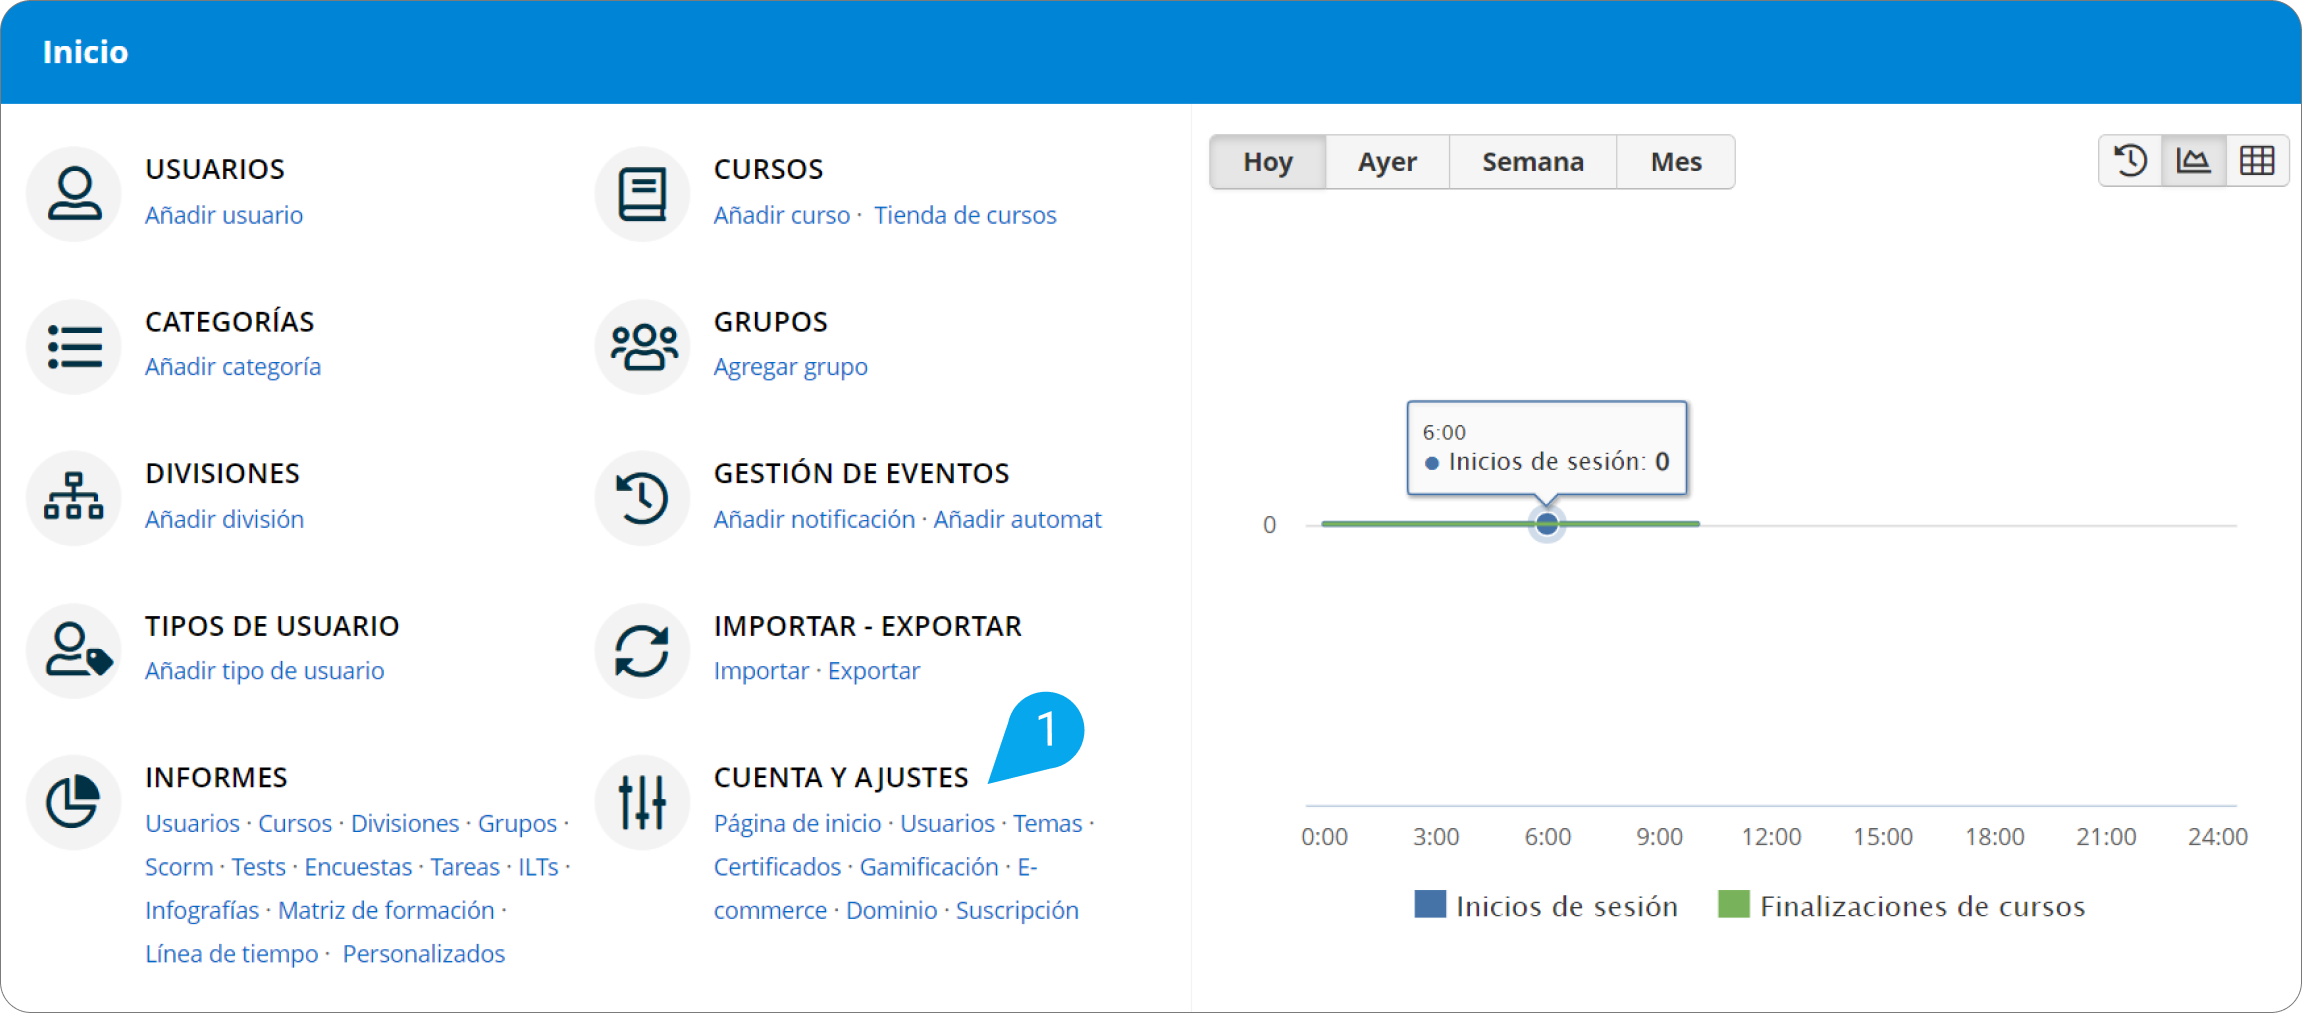Open the Cursos book icon
The width and height of the screenshot is (2302, 1013).
pos(642,193)
